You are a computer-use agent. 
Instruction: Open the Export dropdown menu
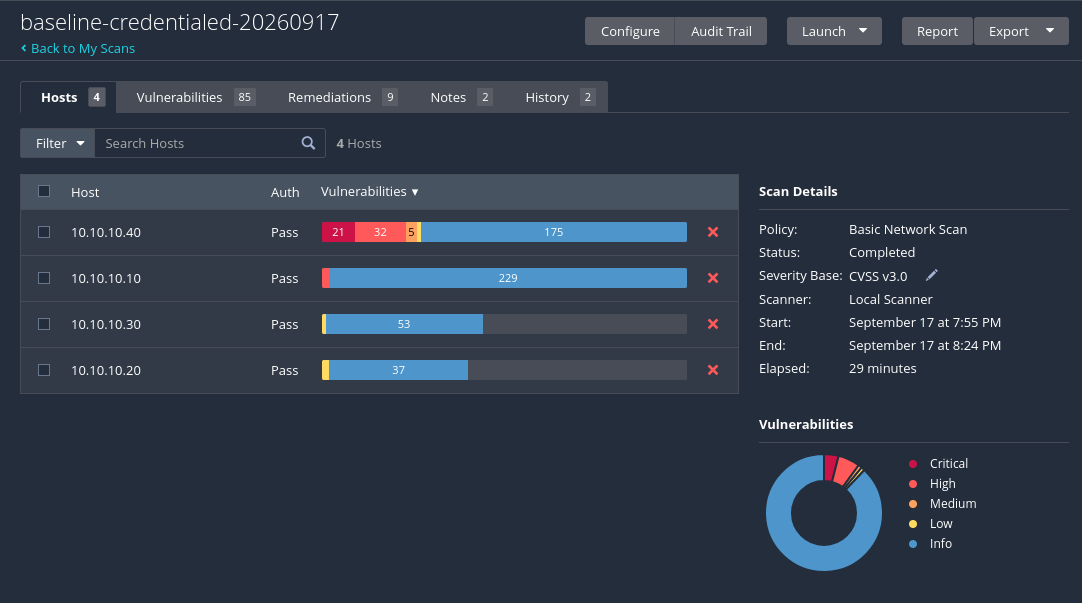pos(1021,31)
